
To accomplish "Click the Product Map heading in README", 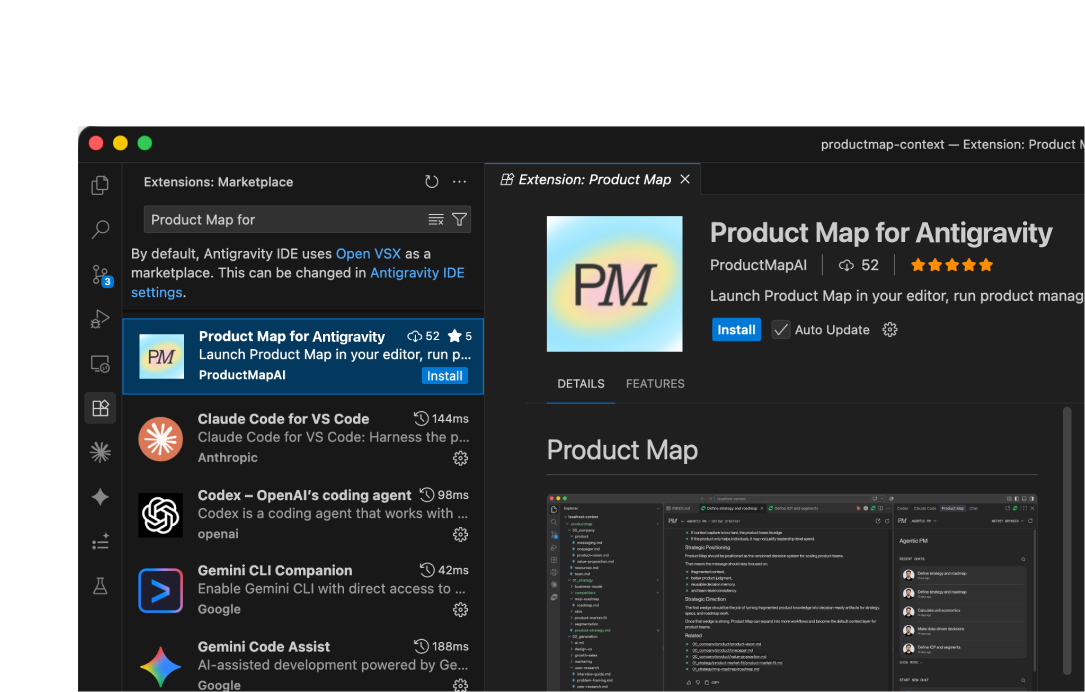I will [x=622, y=450].
